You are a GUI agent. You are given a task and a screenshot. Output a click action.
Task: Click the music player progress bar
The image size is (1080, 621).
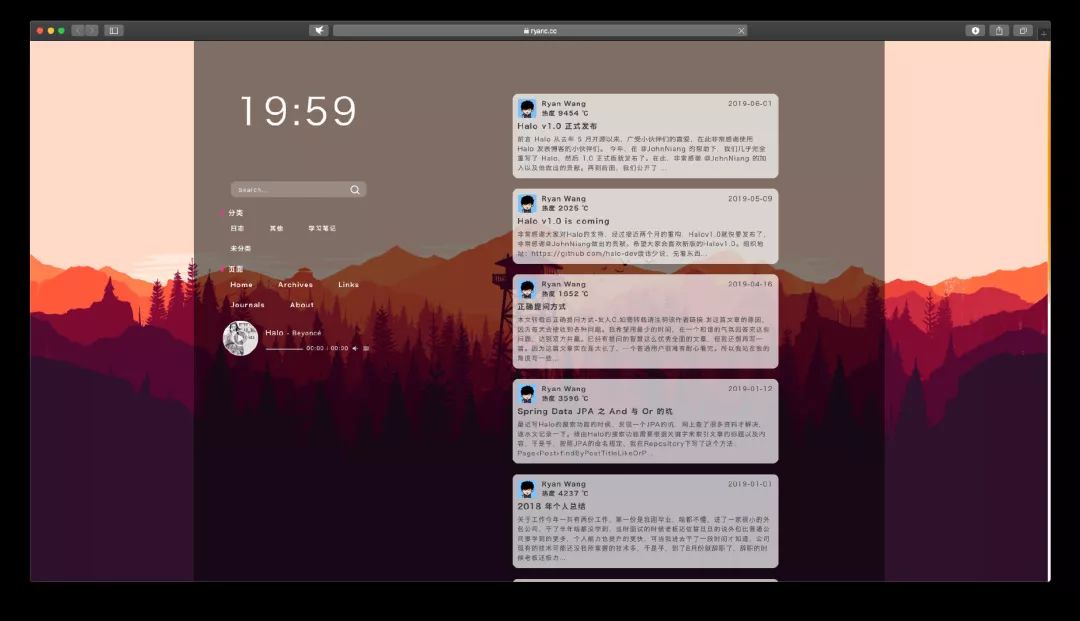point(284,349)
